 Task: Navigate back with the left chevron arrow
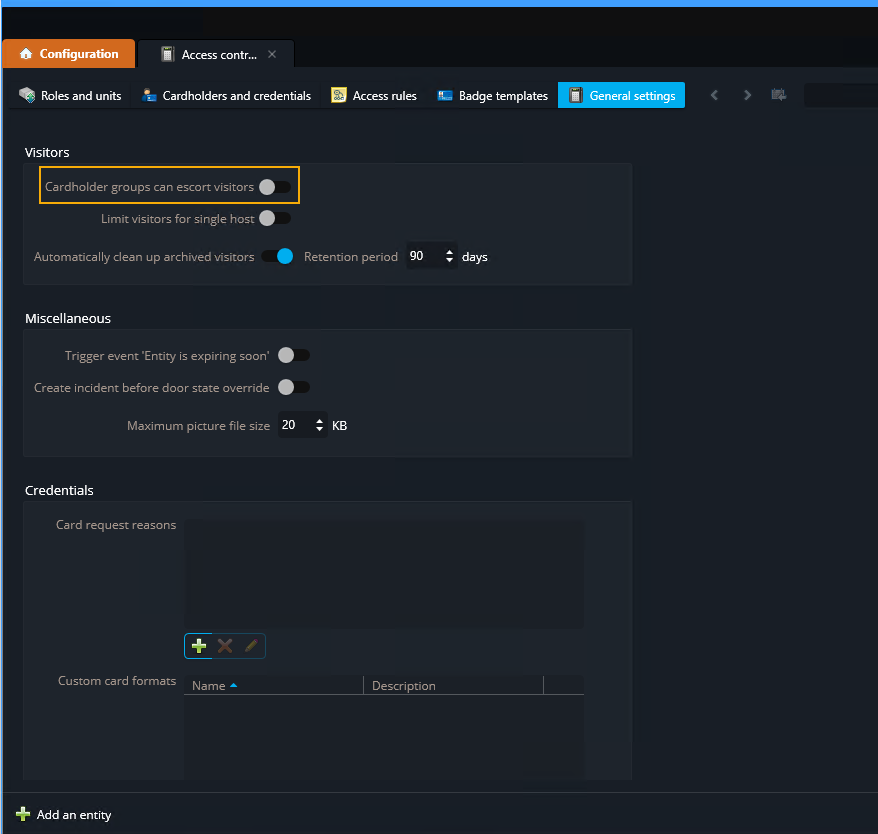714,94
